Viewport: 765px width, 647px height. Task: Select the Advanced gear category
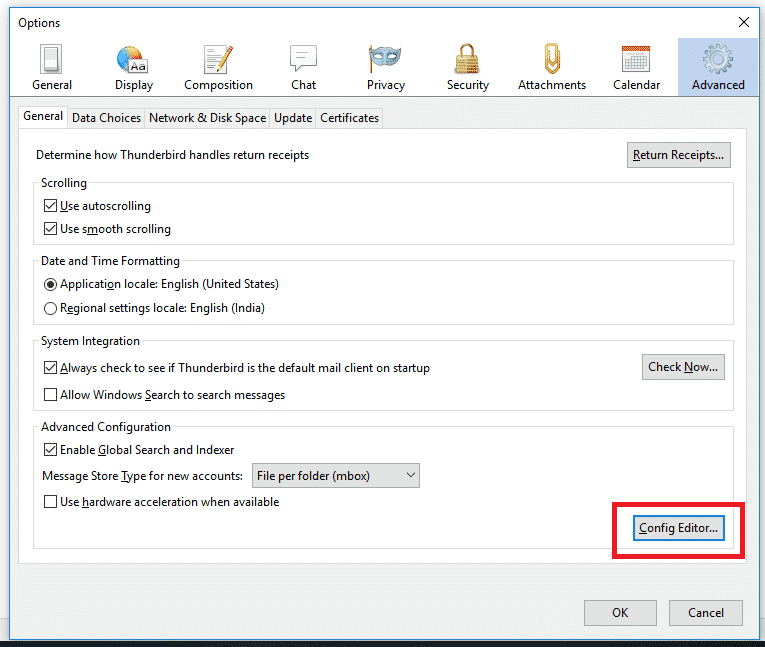[x=718, y=67]
